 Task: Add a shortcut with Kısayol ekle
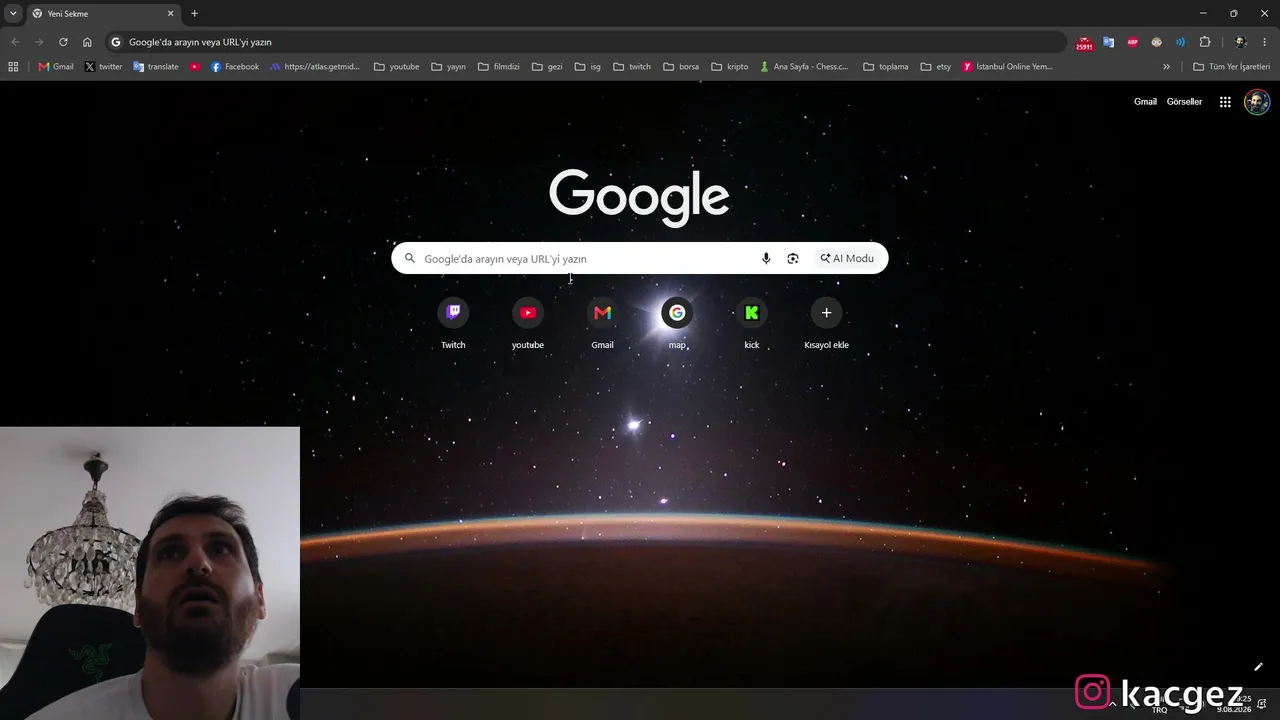826,323
